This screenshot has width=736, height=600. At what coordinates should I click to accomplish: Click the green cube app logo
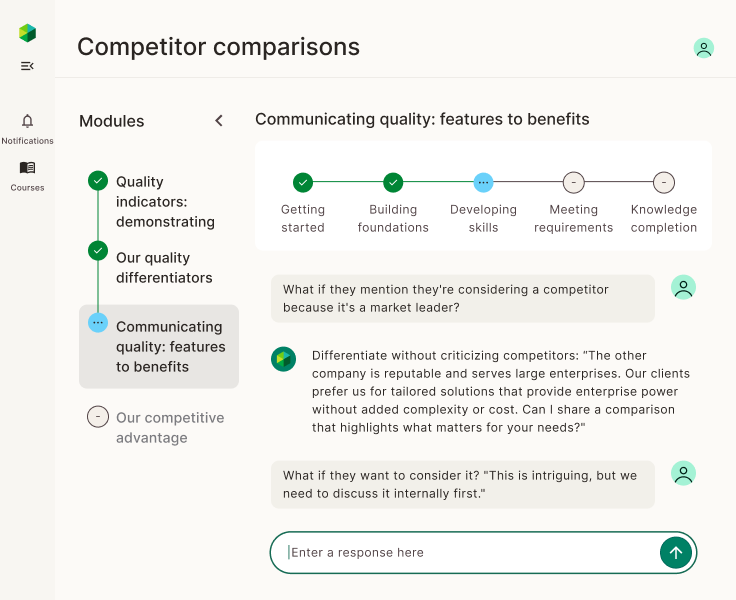click(27, 33)
